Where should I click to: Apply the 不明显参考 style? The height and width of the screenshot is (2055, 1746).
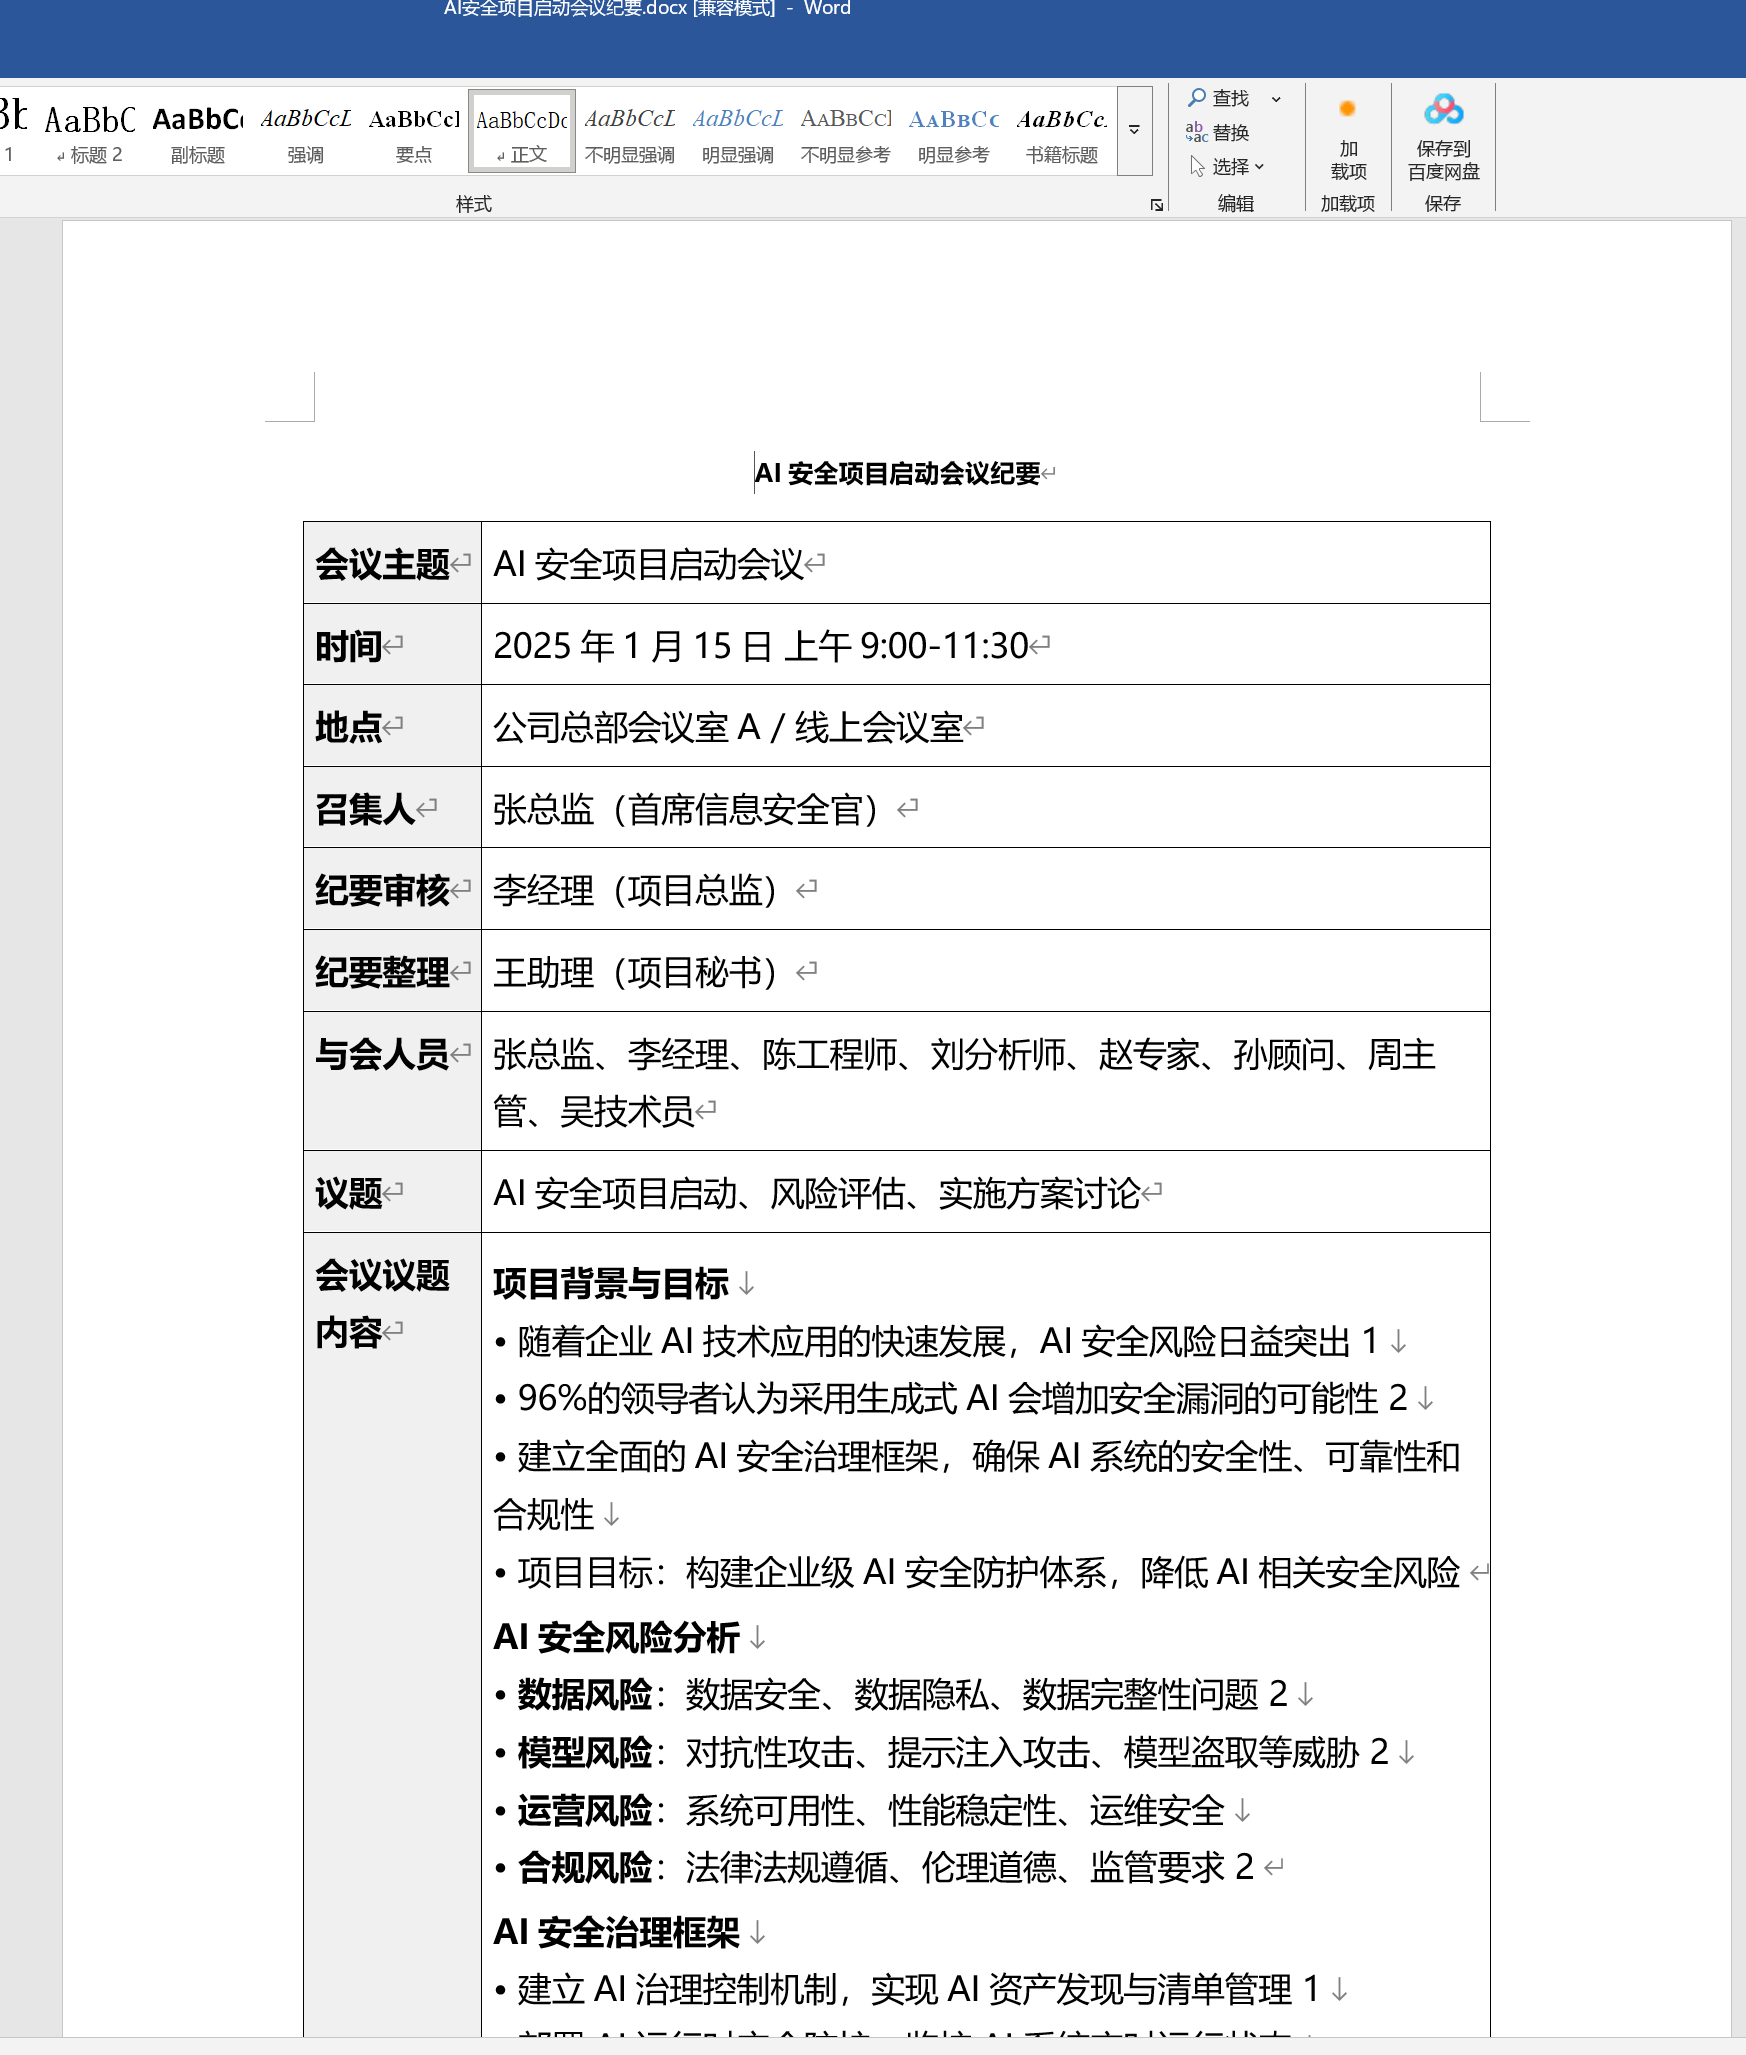pyautogui.click(x=846, y=131)
